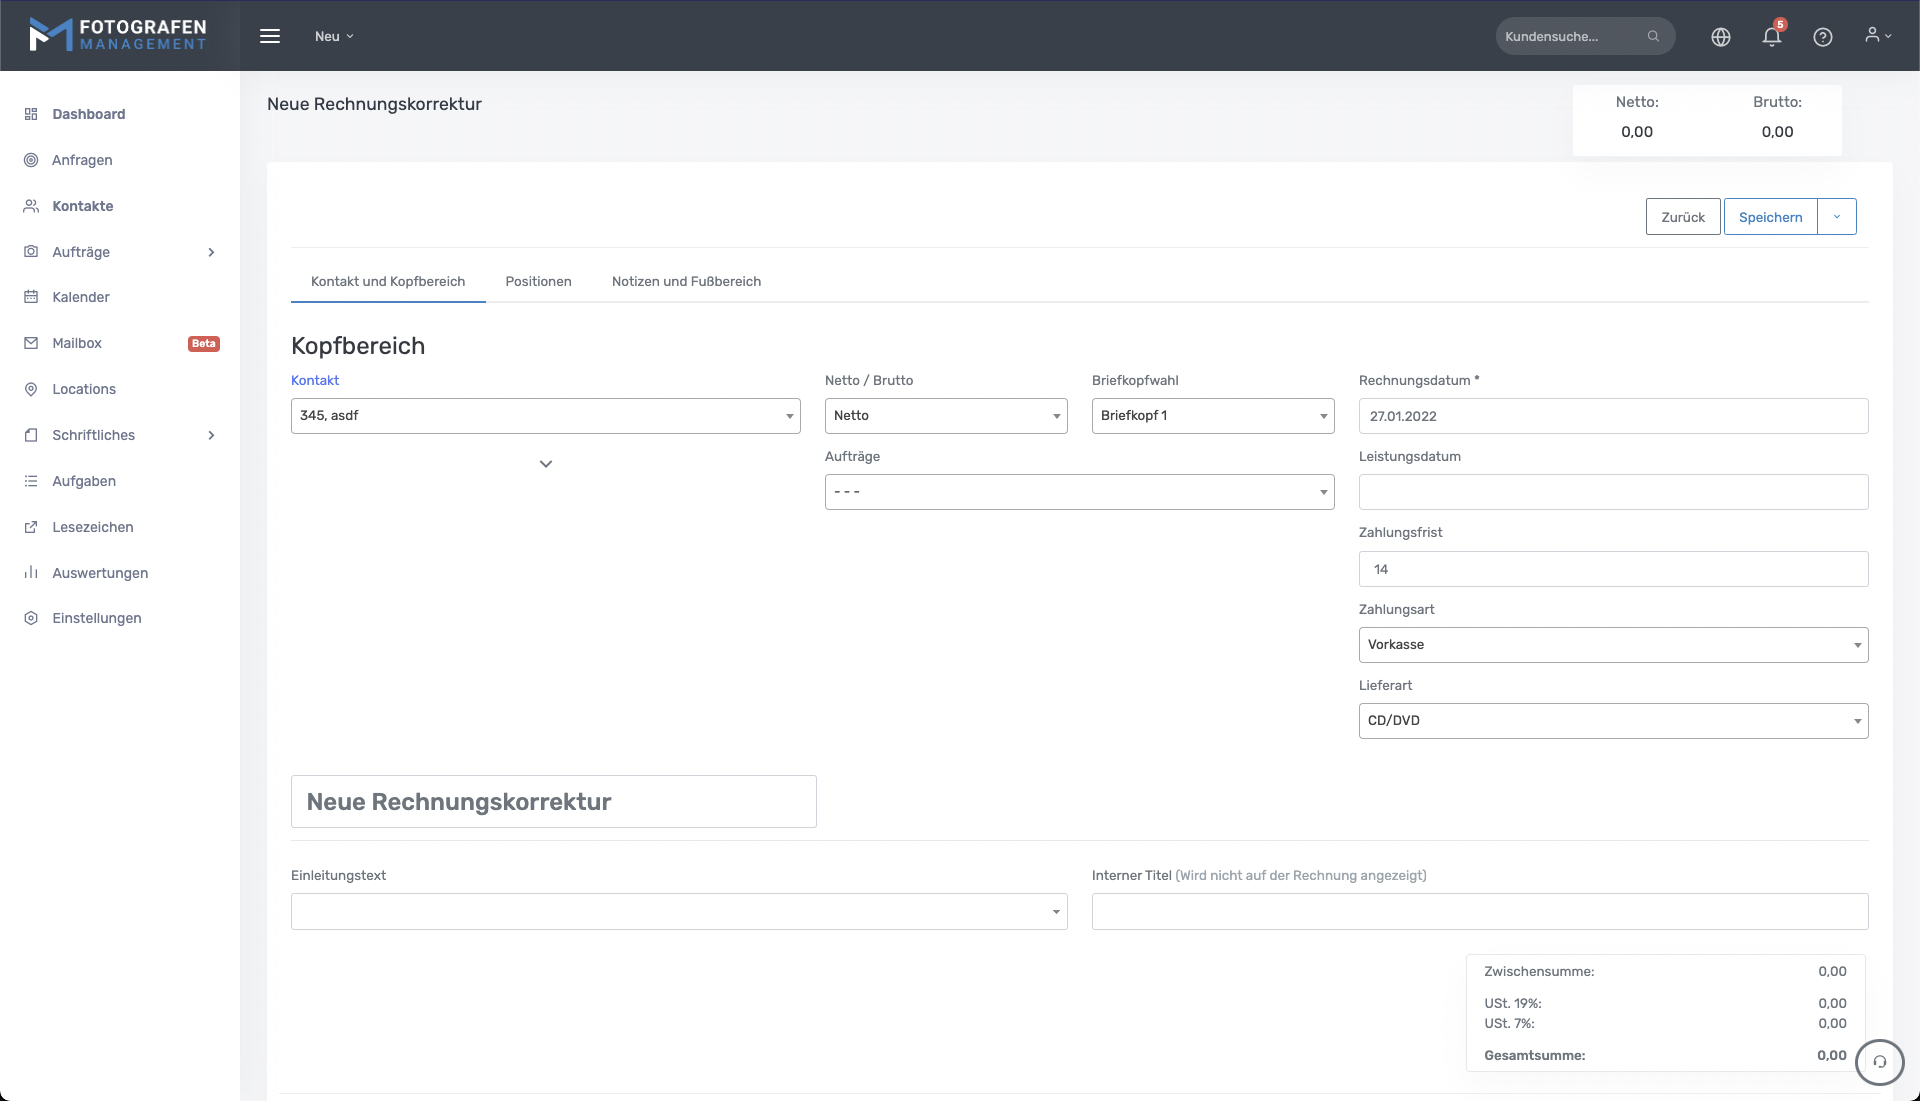Open the Auswertungen chart icon

(x=31, y=573)
